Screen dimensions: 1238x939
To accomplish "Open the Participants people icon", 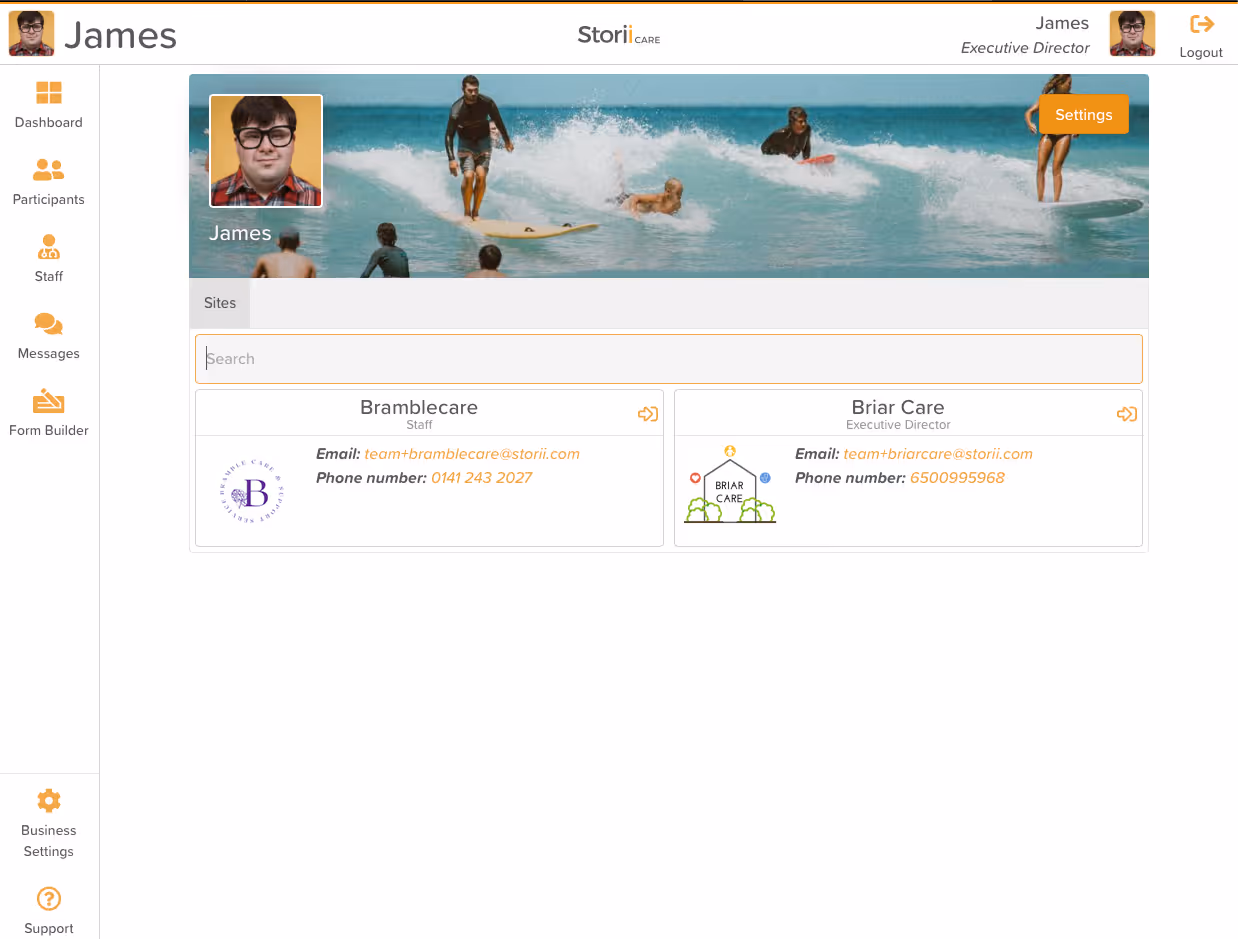I will (x=49, y=170).
